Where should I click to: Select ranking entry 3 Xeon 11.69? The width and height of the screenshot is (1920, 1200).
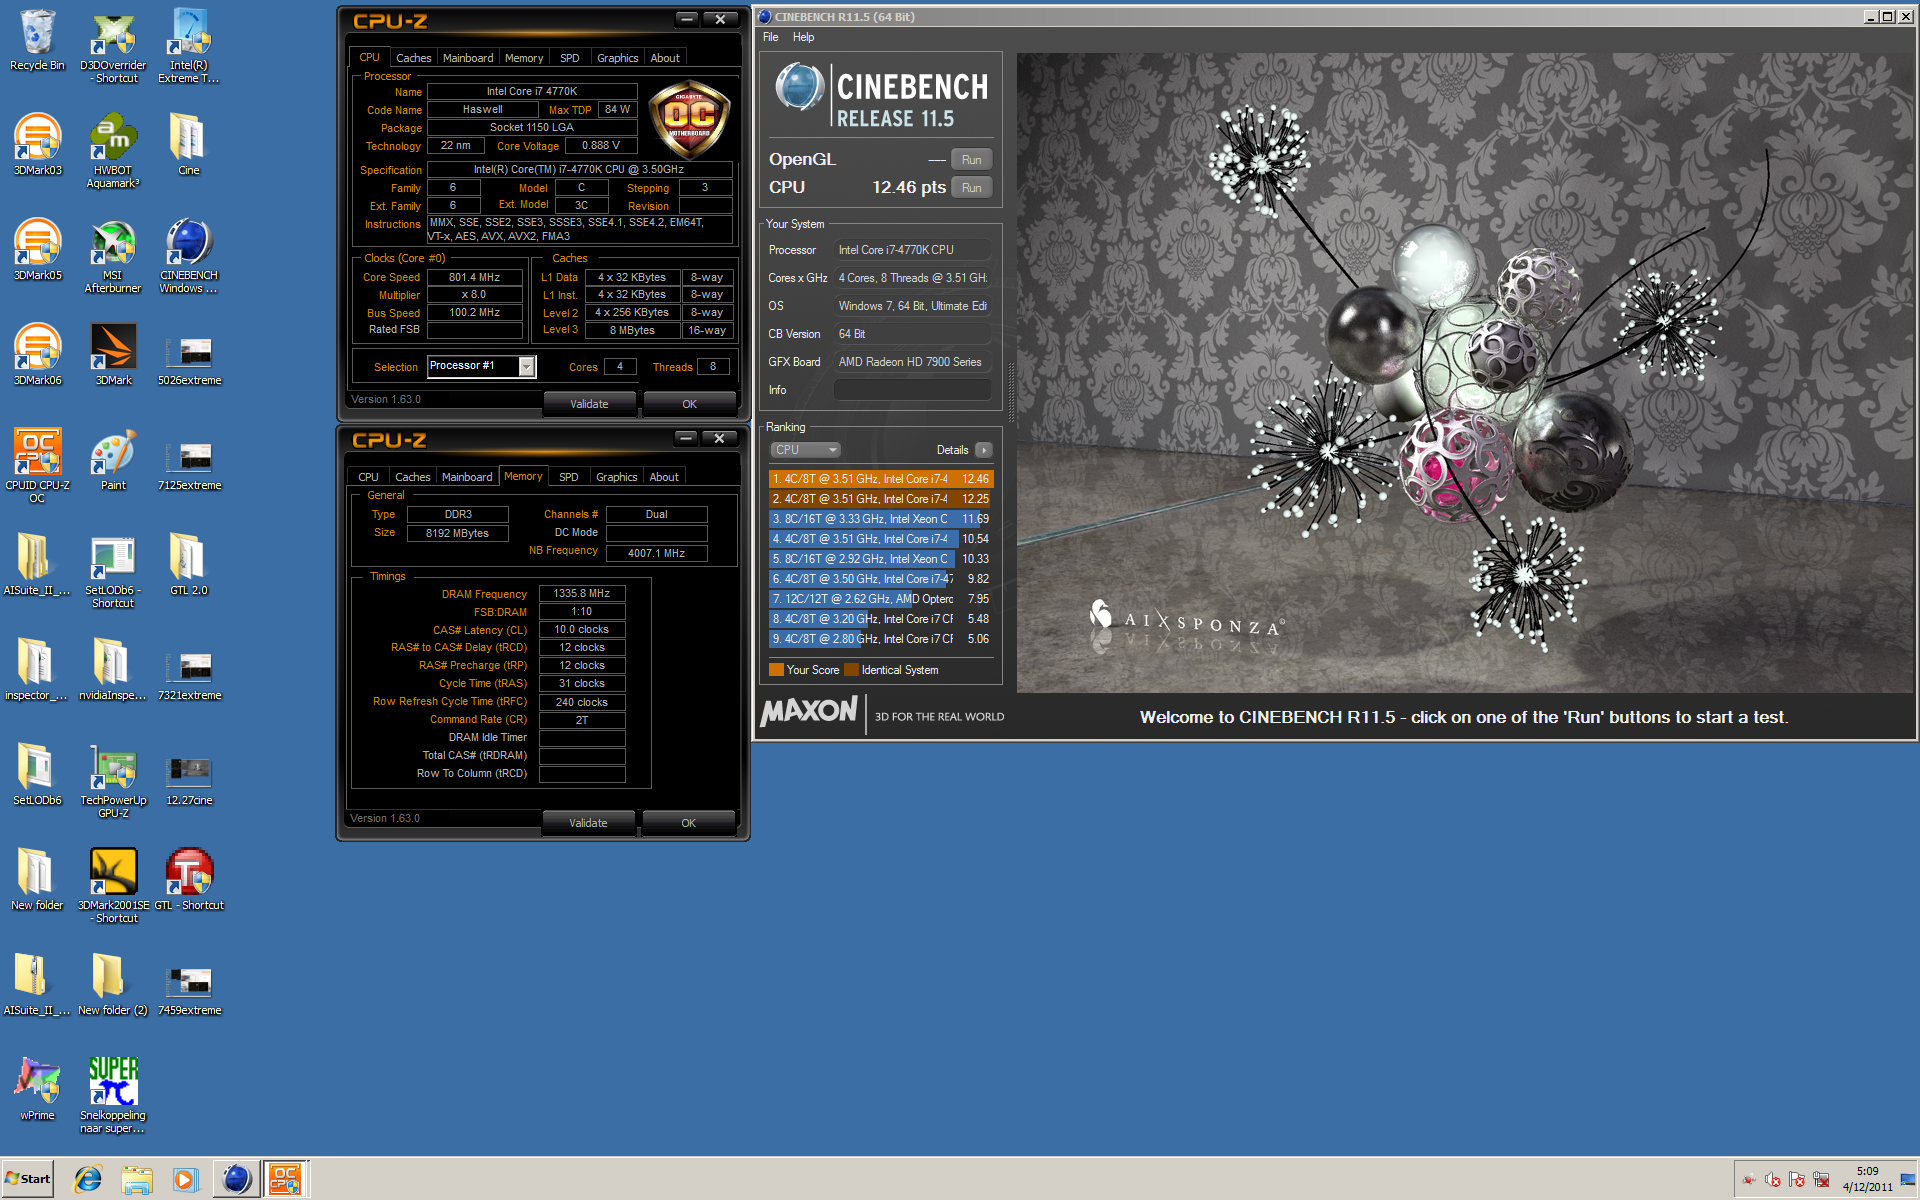click(881, 519)
